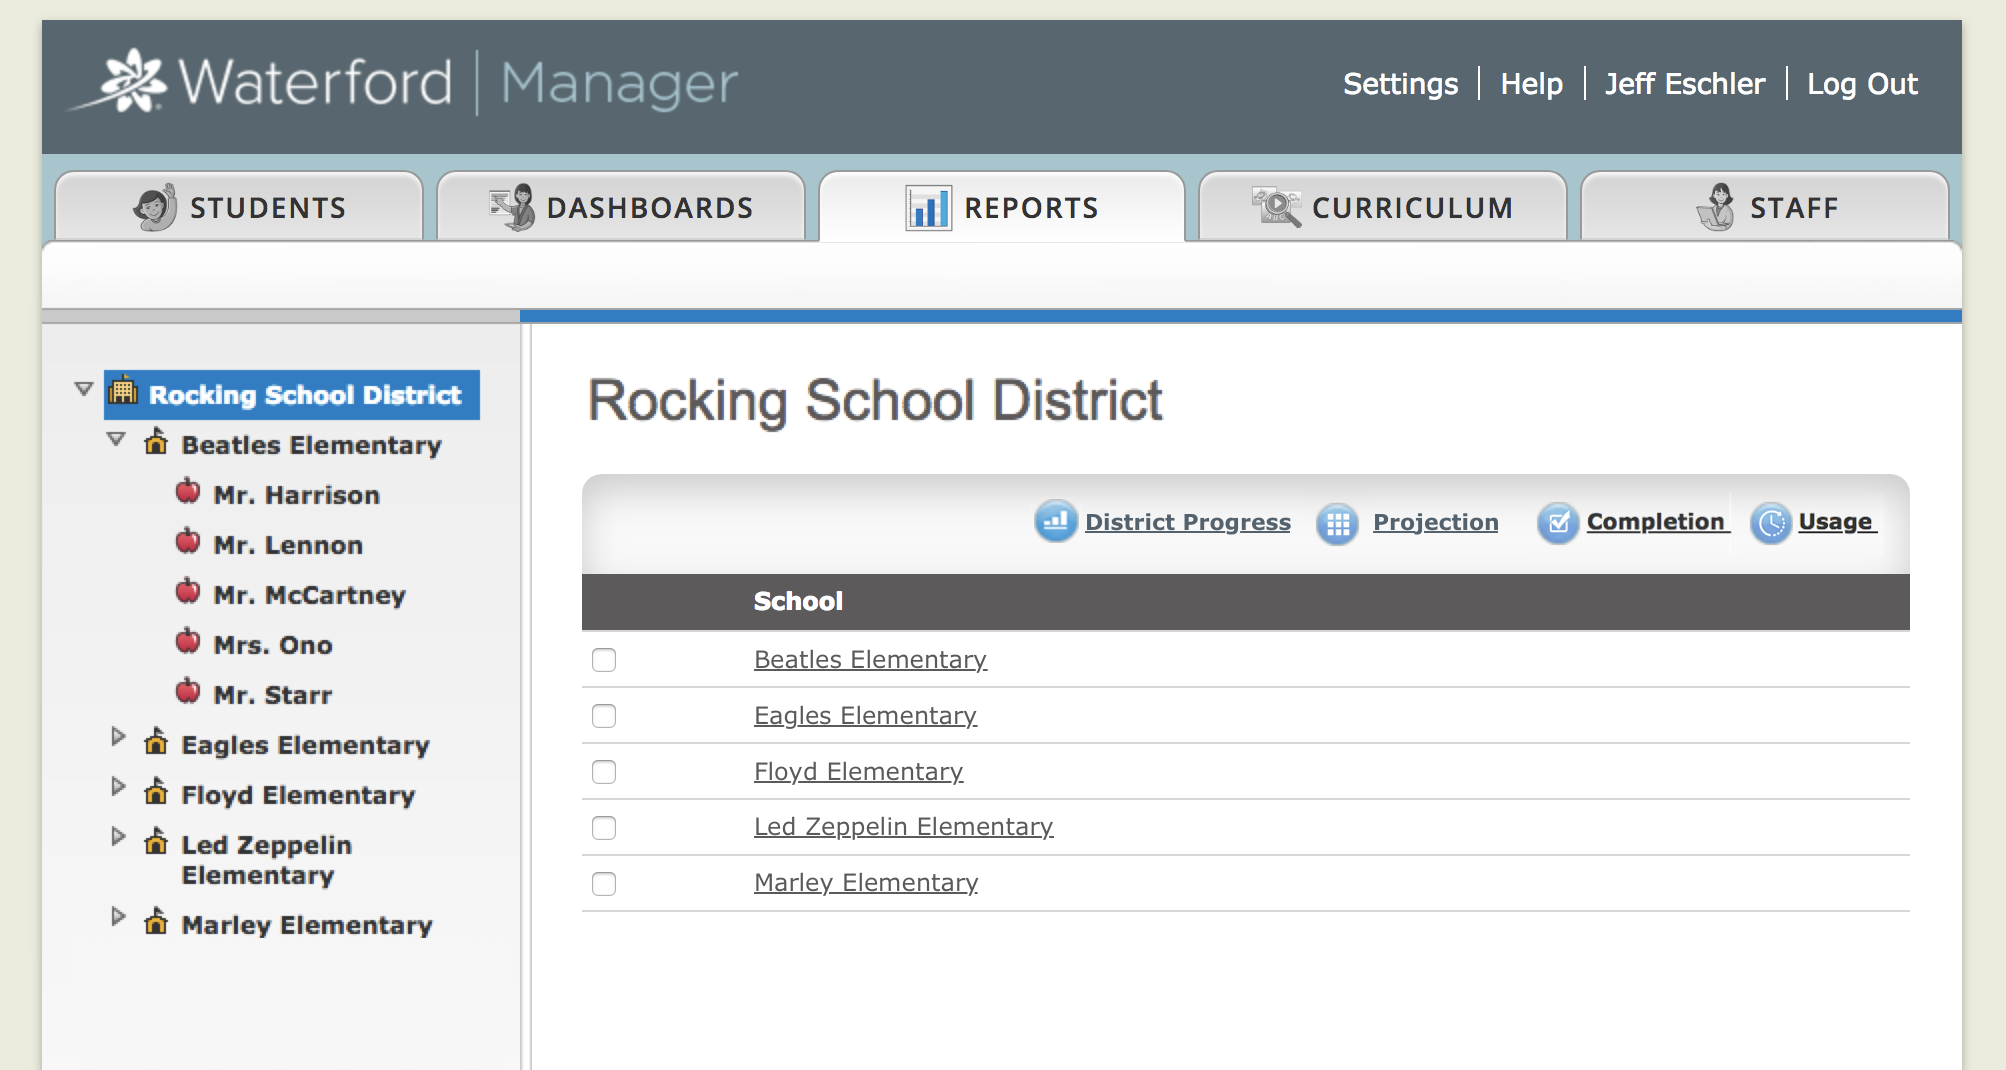The image size is (2006, 1070).
Task: Click the apple icon beside Mrs. Ono
Action: [188, 641]
